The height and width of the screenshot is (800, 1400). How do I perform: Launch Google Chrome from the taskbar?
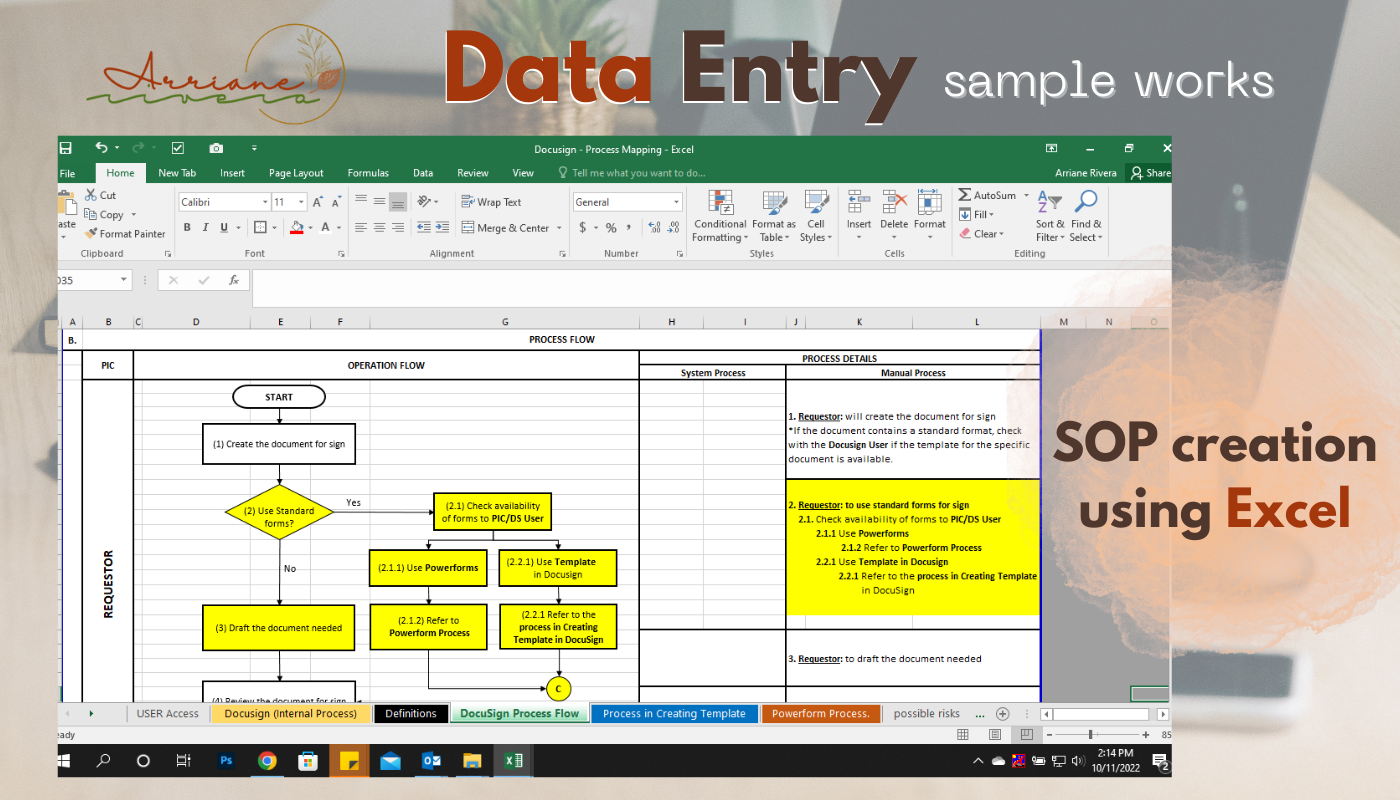(267, 761)
